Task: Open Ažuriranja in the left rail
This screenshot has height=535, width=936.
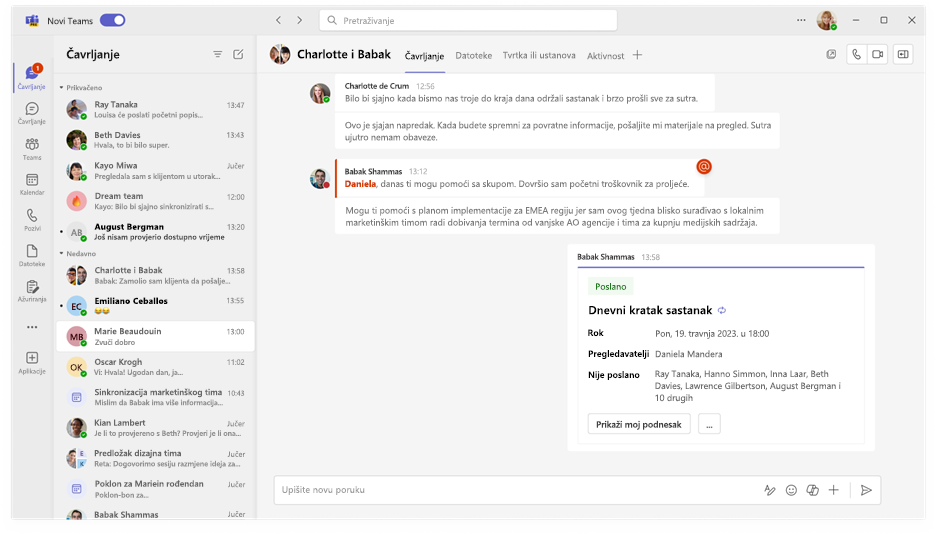Action: (x=32, y=291)
